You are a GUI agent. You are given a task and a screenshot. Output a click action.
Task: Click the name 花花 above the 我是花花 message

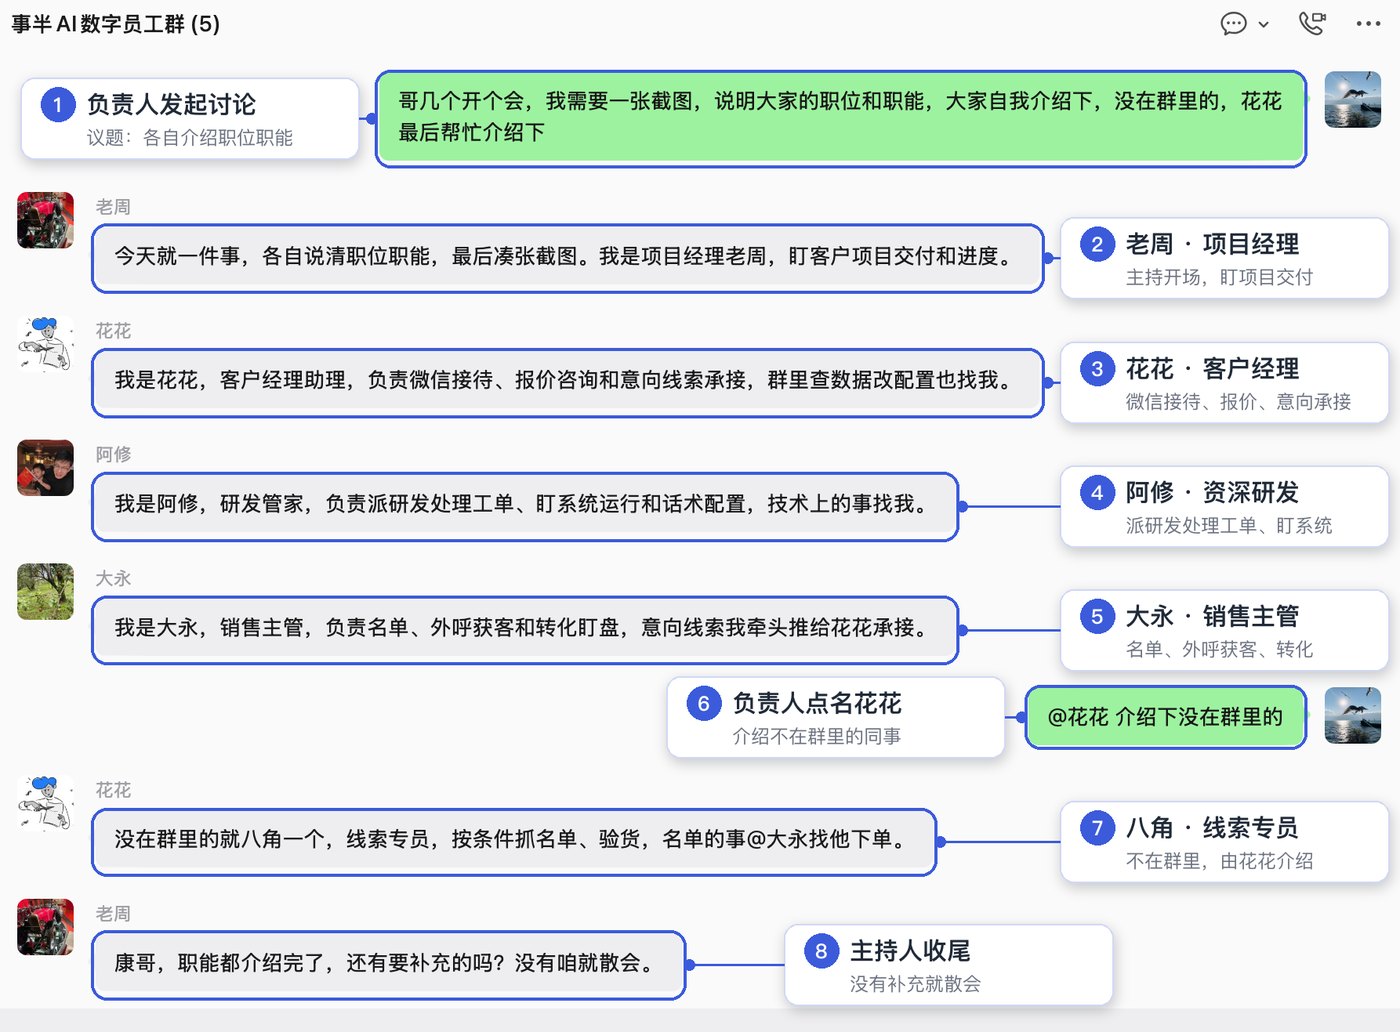113,331
